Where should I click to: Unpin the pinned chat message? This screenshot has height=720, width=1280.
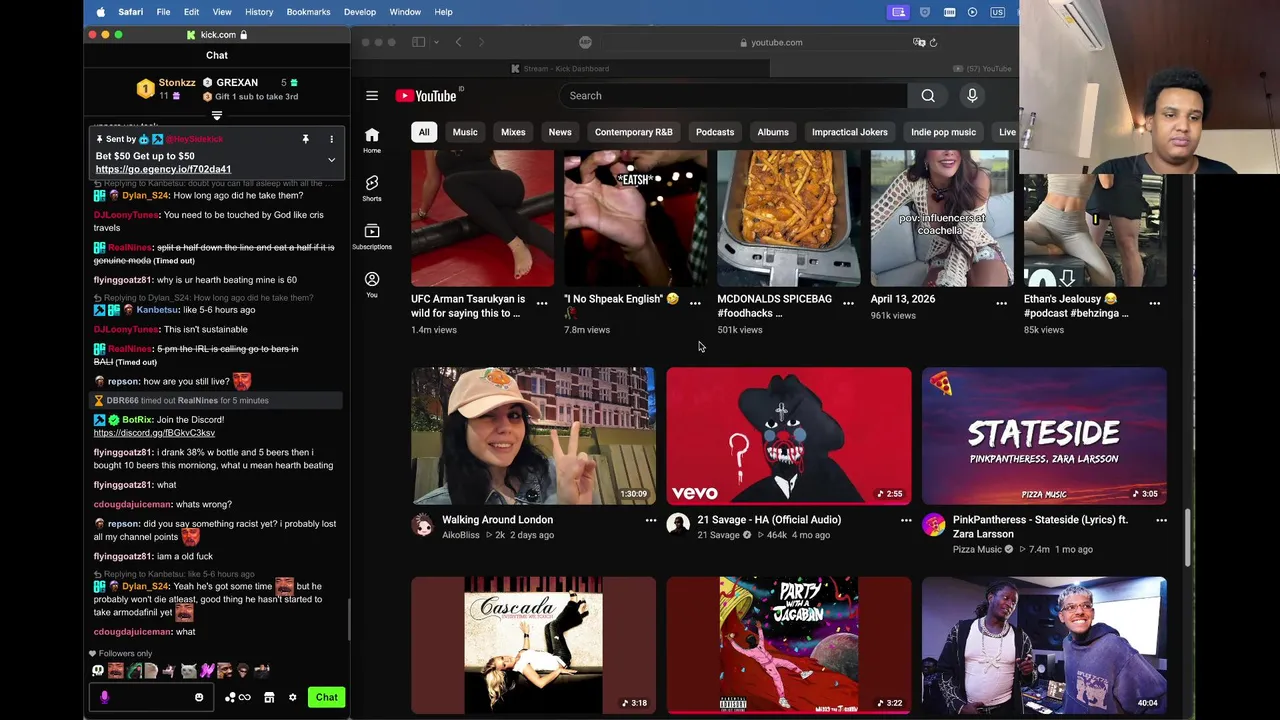click(x=305, y=139)
